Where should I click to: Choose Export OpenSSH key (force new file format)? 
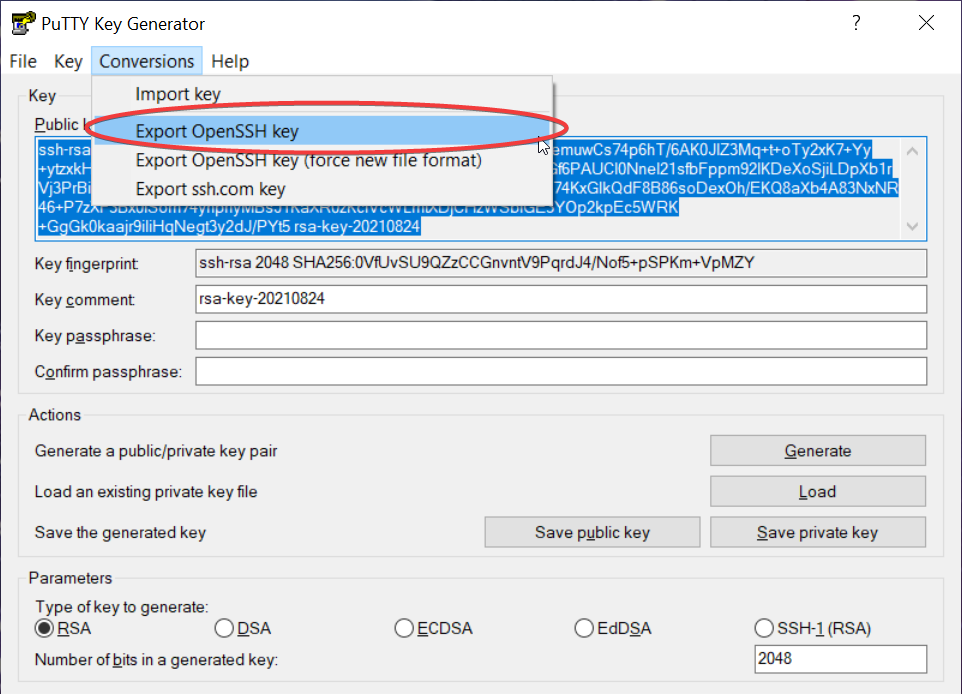point(322,160)
